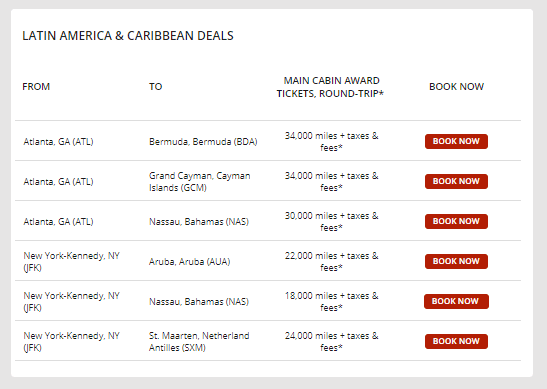Book JFK to St. Maarten flight
Viewport: 547px width, 389px height.
pyautogui.click(x=456, y=341)
